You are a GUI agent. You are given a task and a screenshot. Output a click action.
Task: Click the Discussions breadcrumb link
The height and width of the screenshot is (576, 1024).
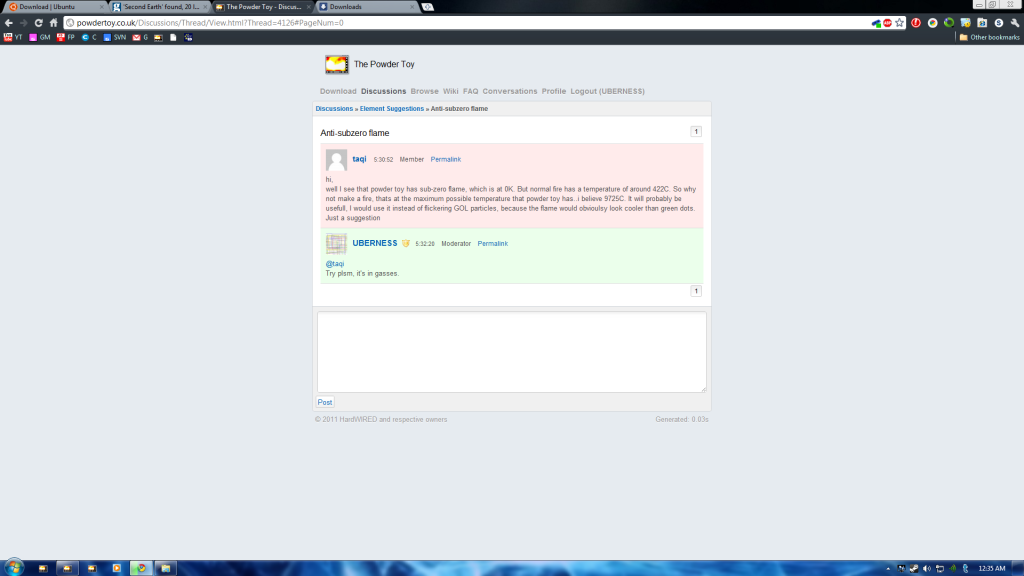[334, 108]
